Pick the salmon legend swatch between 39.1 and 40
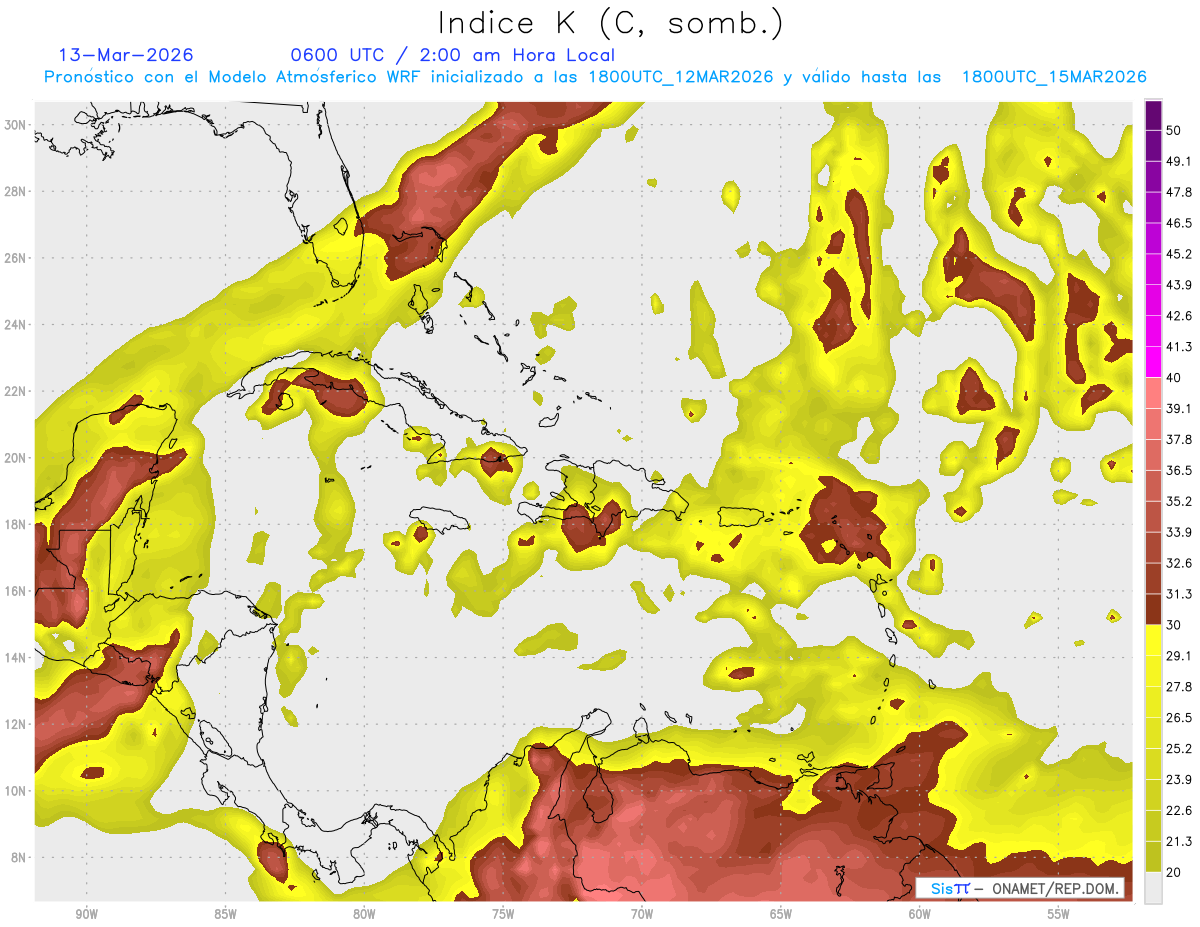 coord(1153,393)
